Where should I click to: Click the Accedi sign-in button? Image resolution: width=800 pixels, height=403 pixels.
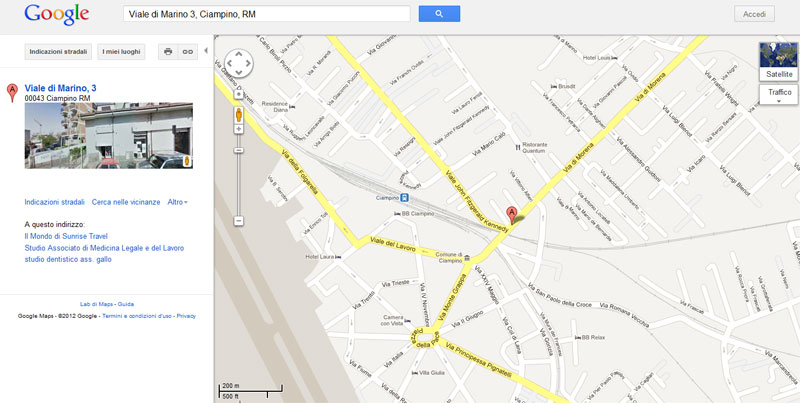(x=754, y=14)
